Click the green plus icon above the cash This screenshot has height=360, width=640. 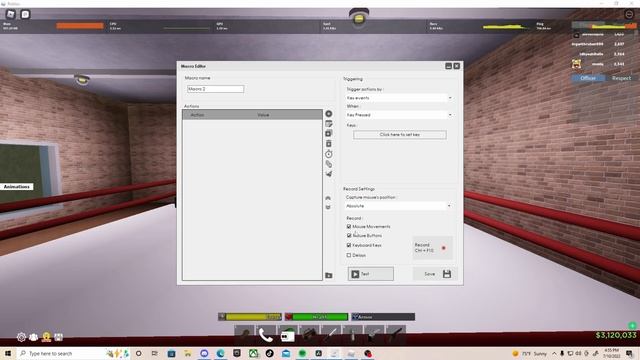[x=632, y=326]
